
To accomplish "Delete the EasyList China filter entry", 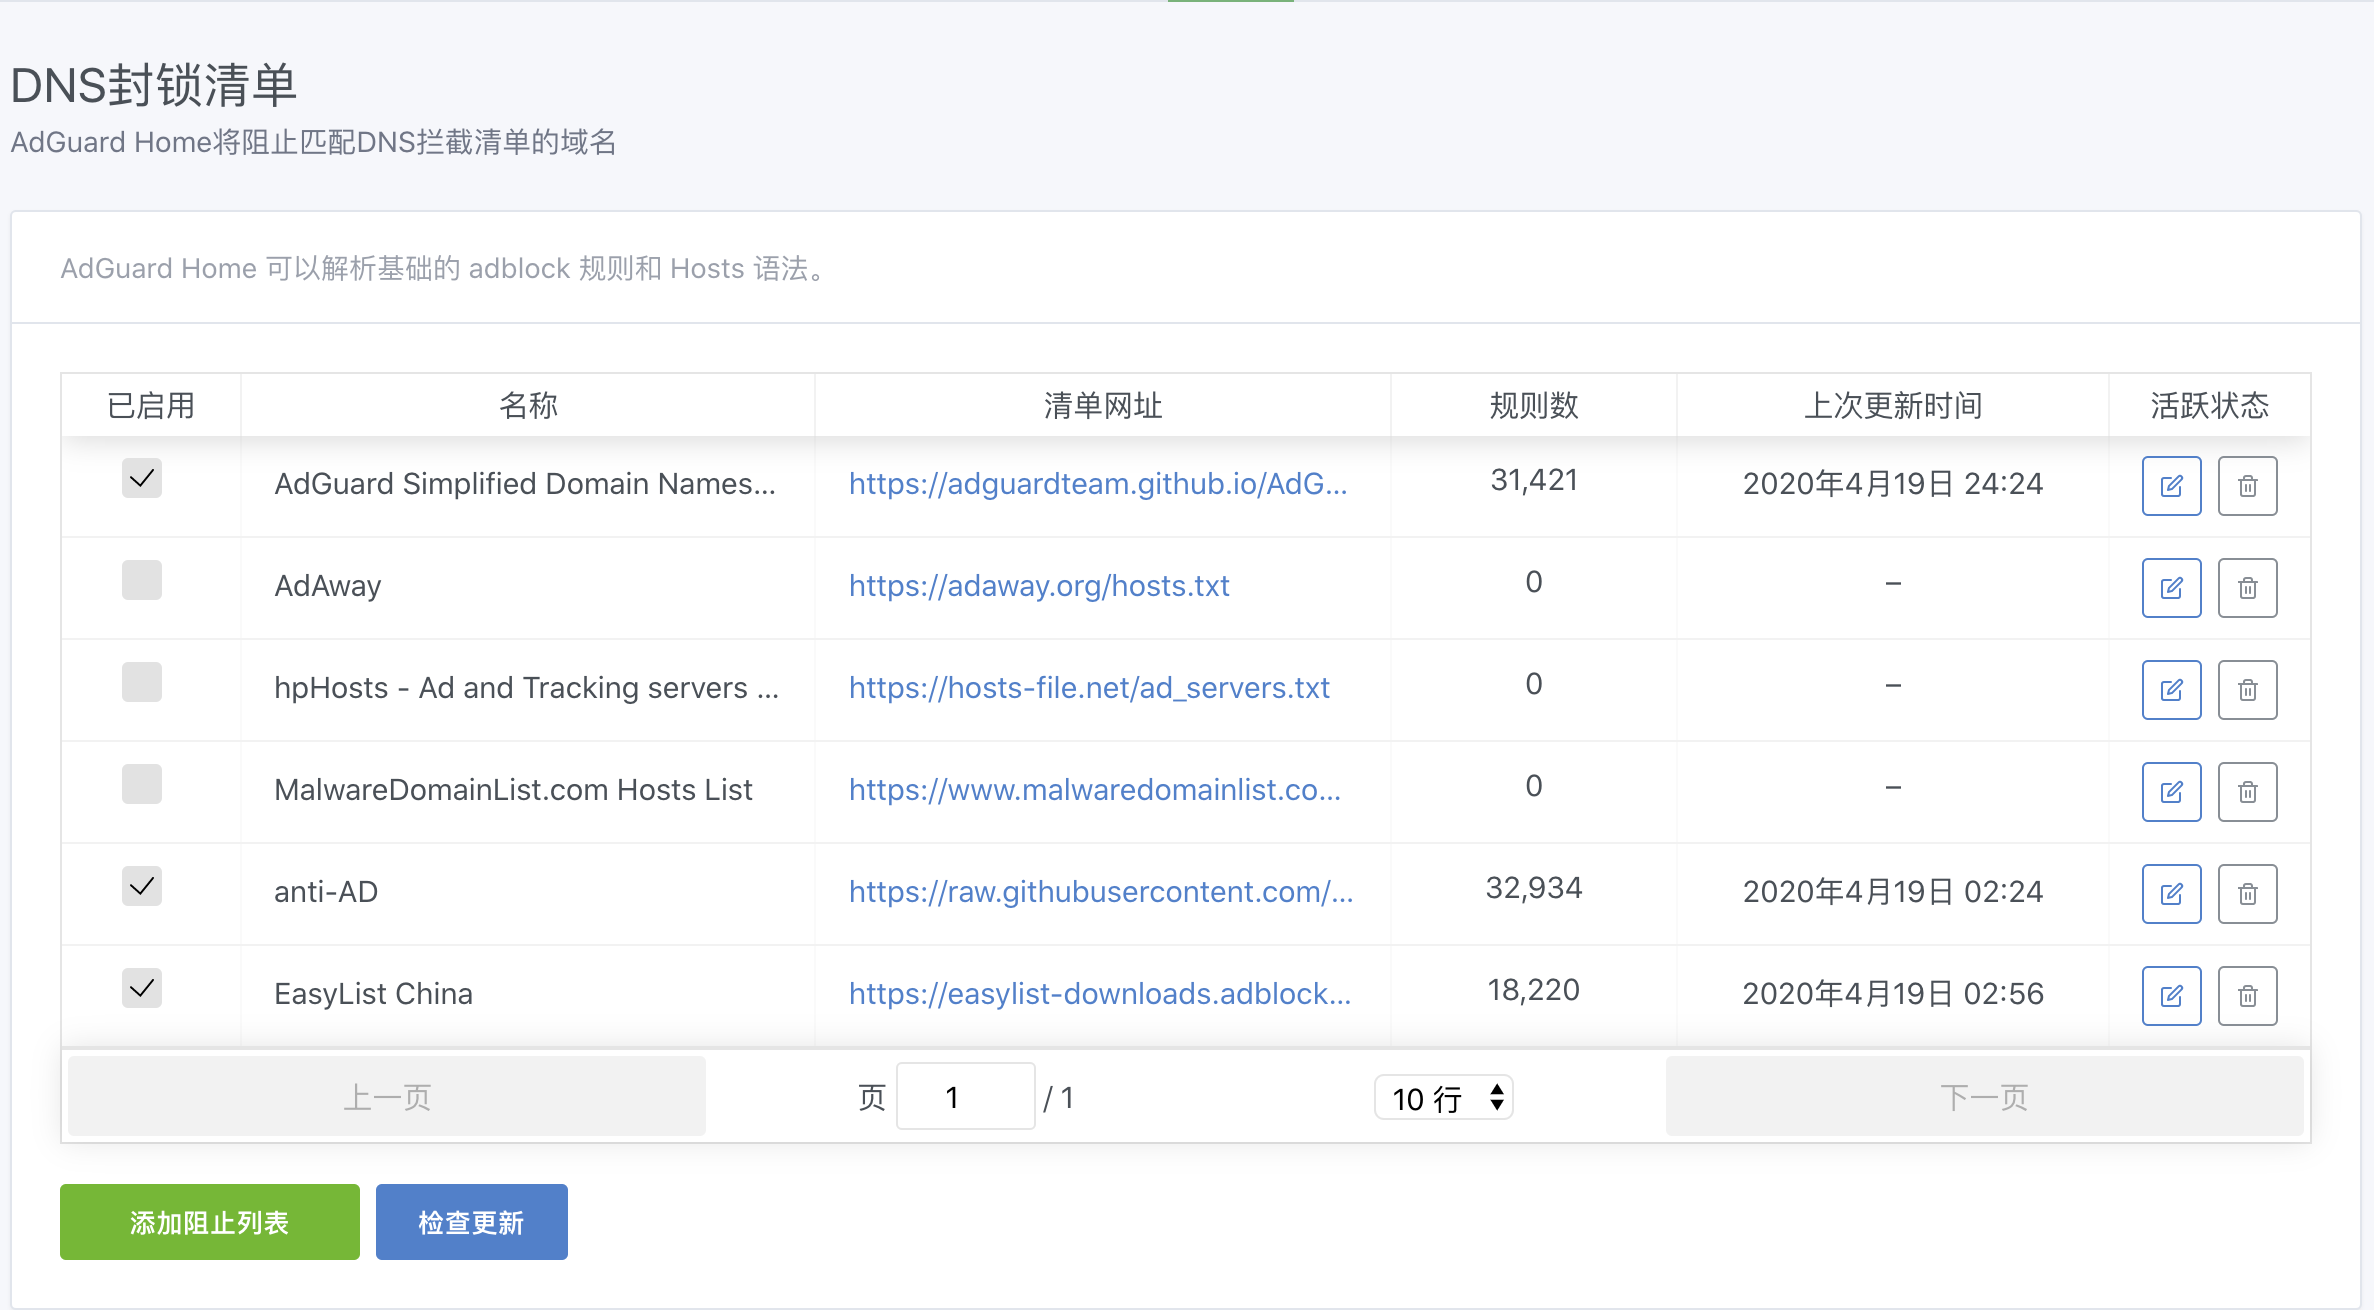I will coord(2247,996).
